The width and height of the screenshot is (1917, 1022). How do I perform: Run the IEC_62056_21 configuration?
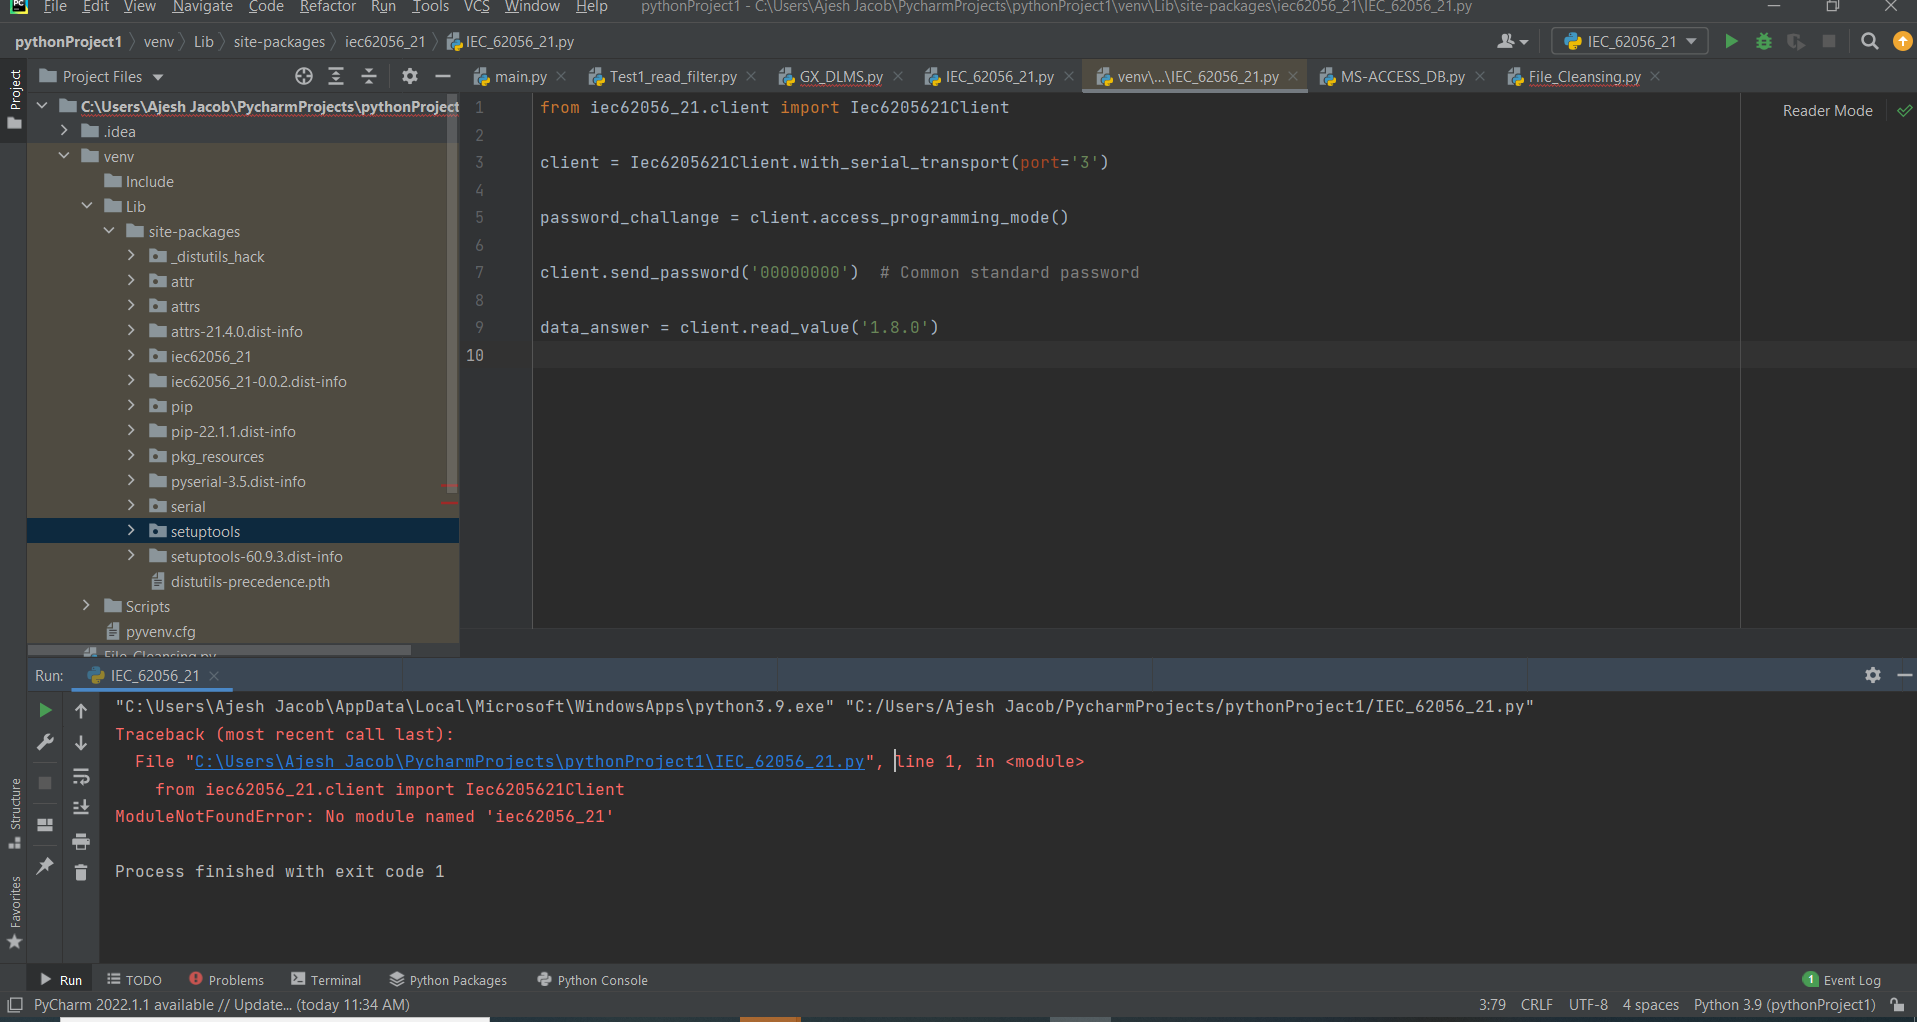point(1731,41)
